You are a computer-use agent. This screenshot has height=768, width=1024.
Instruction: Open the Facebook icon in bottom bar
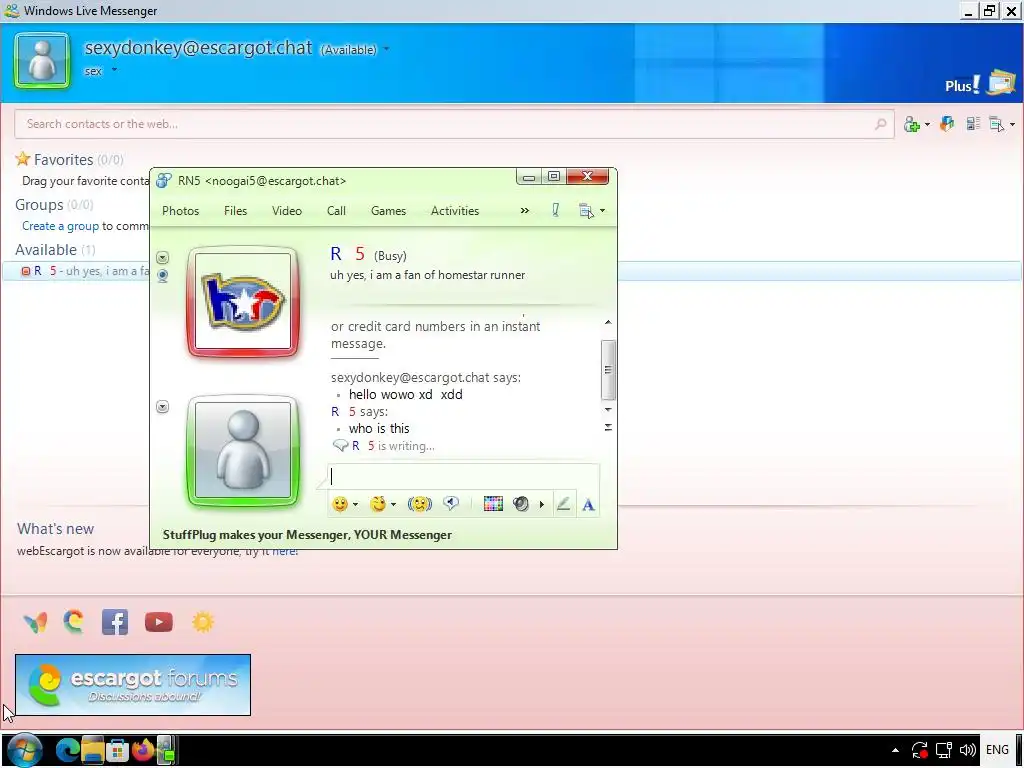[115, 622]
